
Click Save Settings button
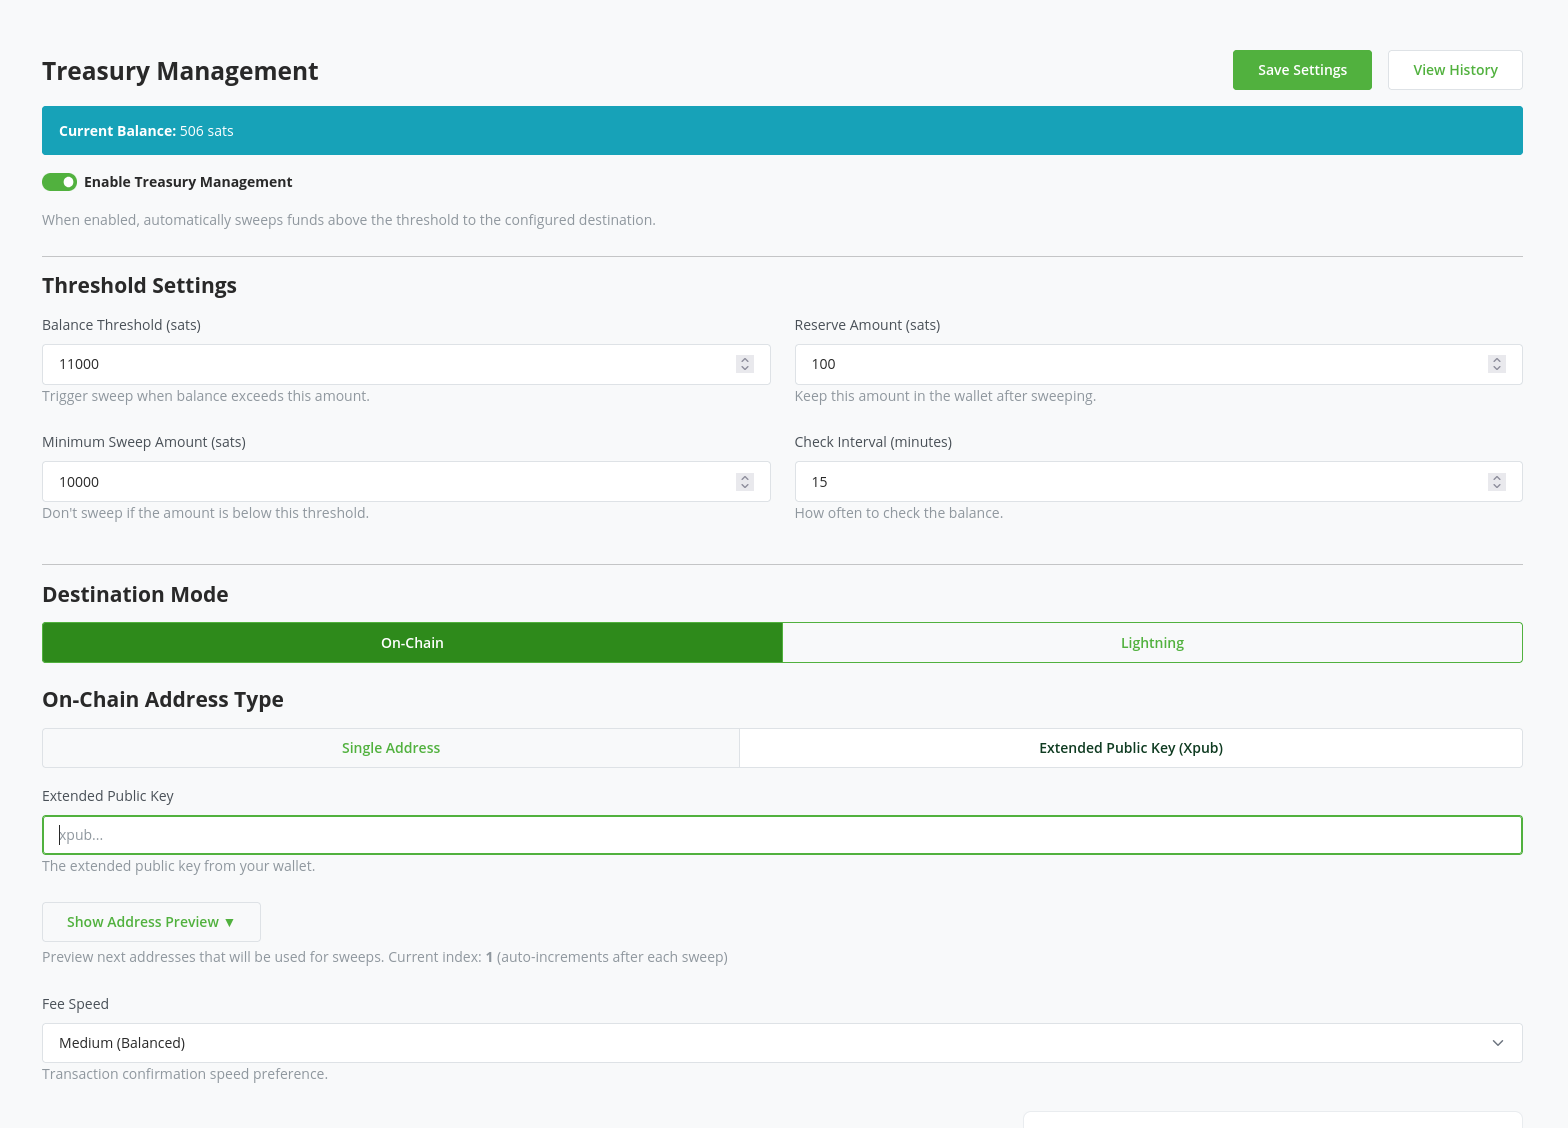pyautogui.click(x=1302, y=70)
